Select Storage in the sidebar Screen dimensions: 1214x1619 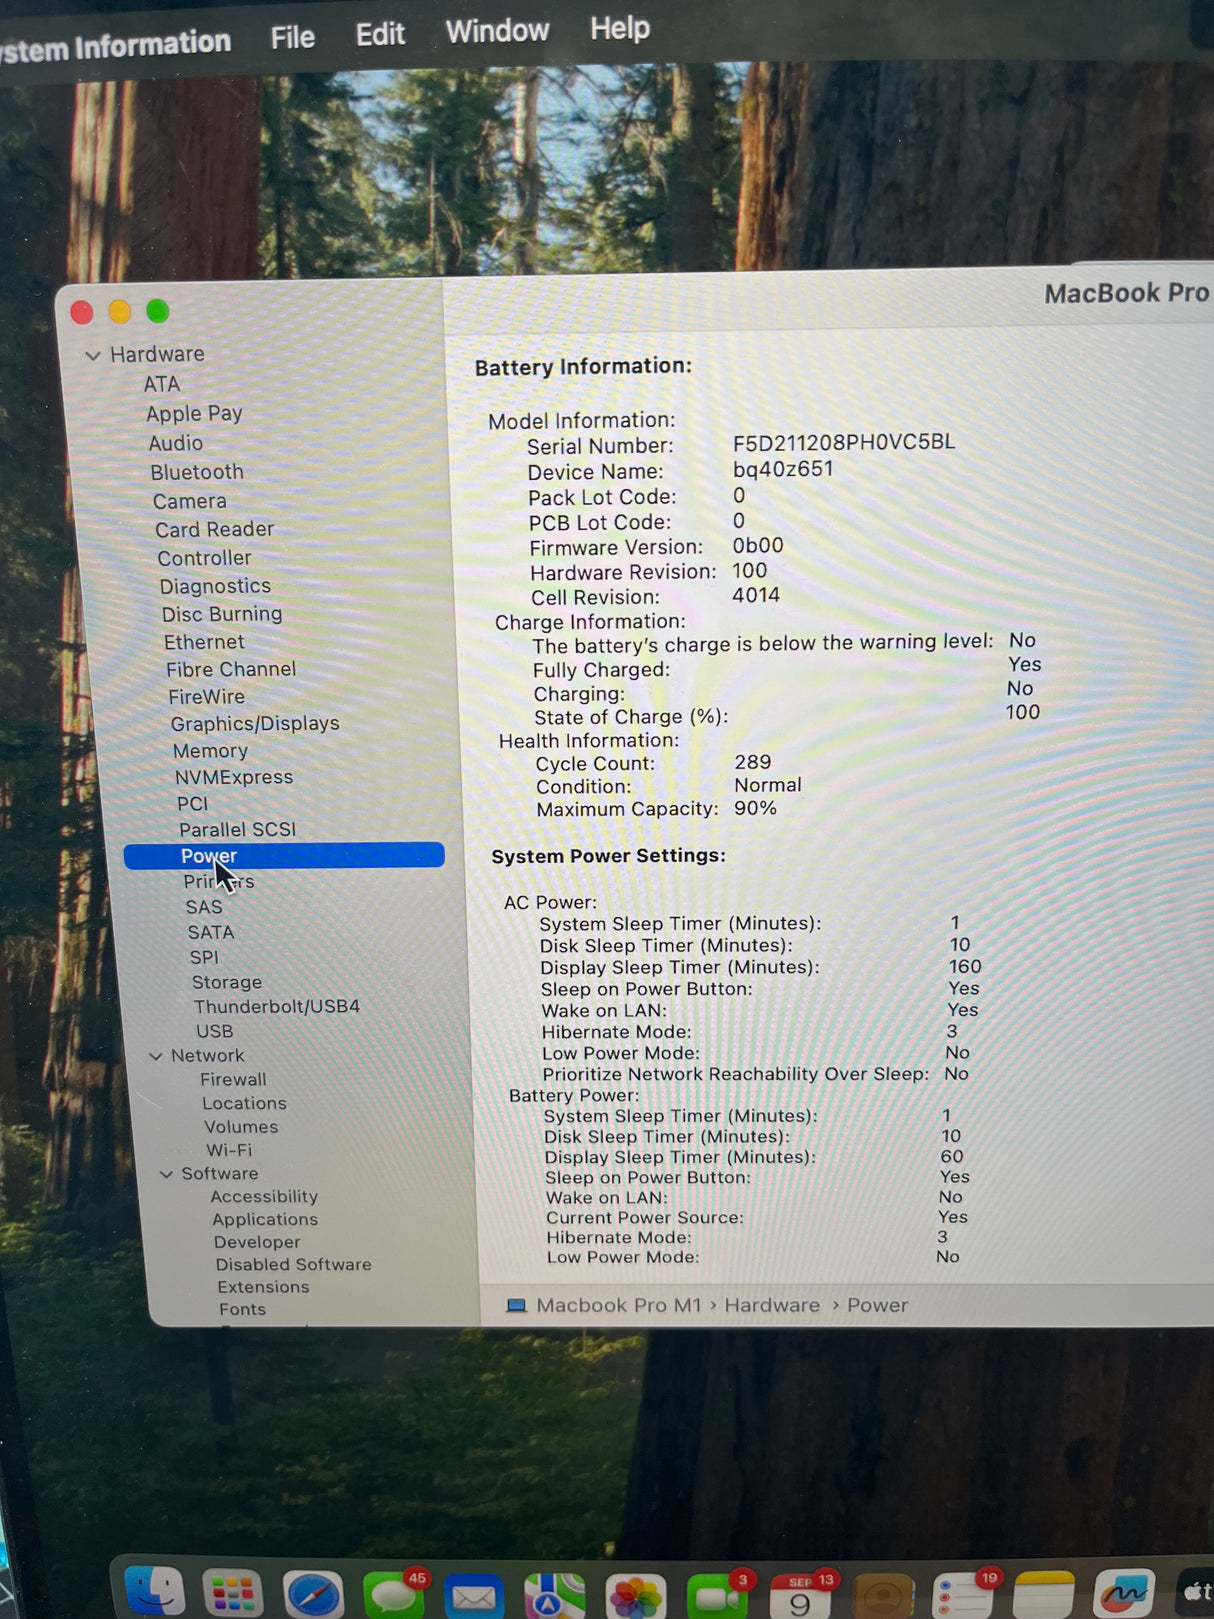[227, 982]
